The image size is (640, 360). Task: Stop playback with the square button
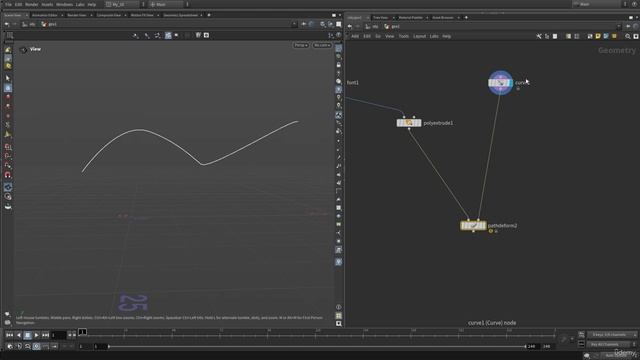click(x=27, y=335)
